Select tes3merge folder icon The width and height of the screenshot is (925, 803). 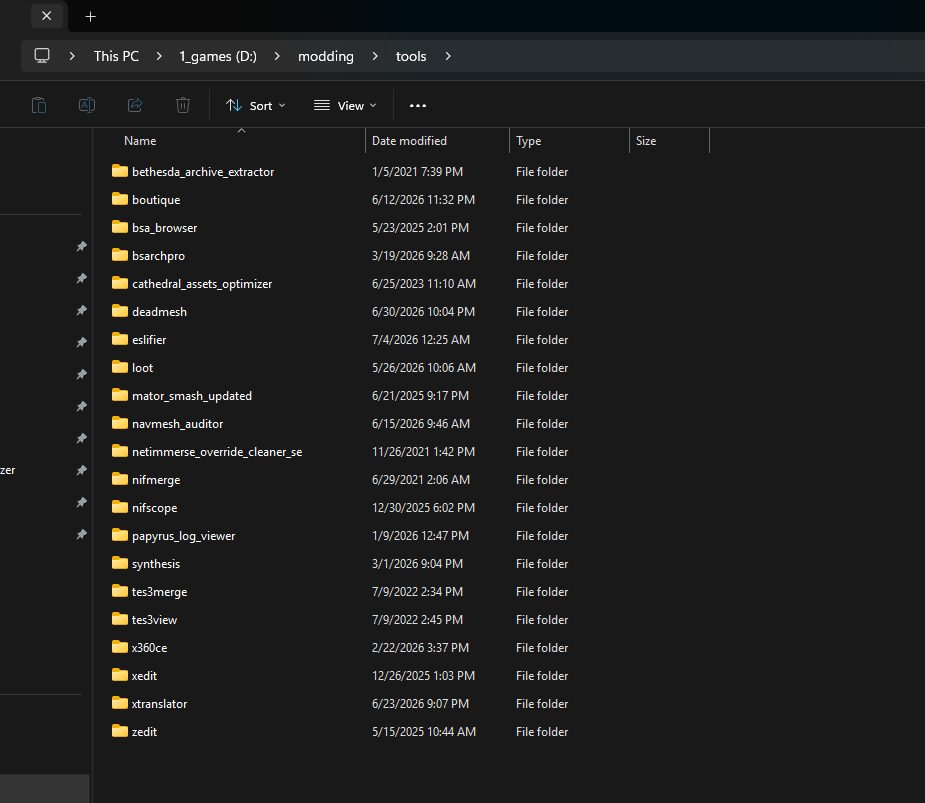point(120,591)
